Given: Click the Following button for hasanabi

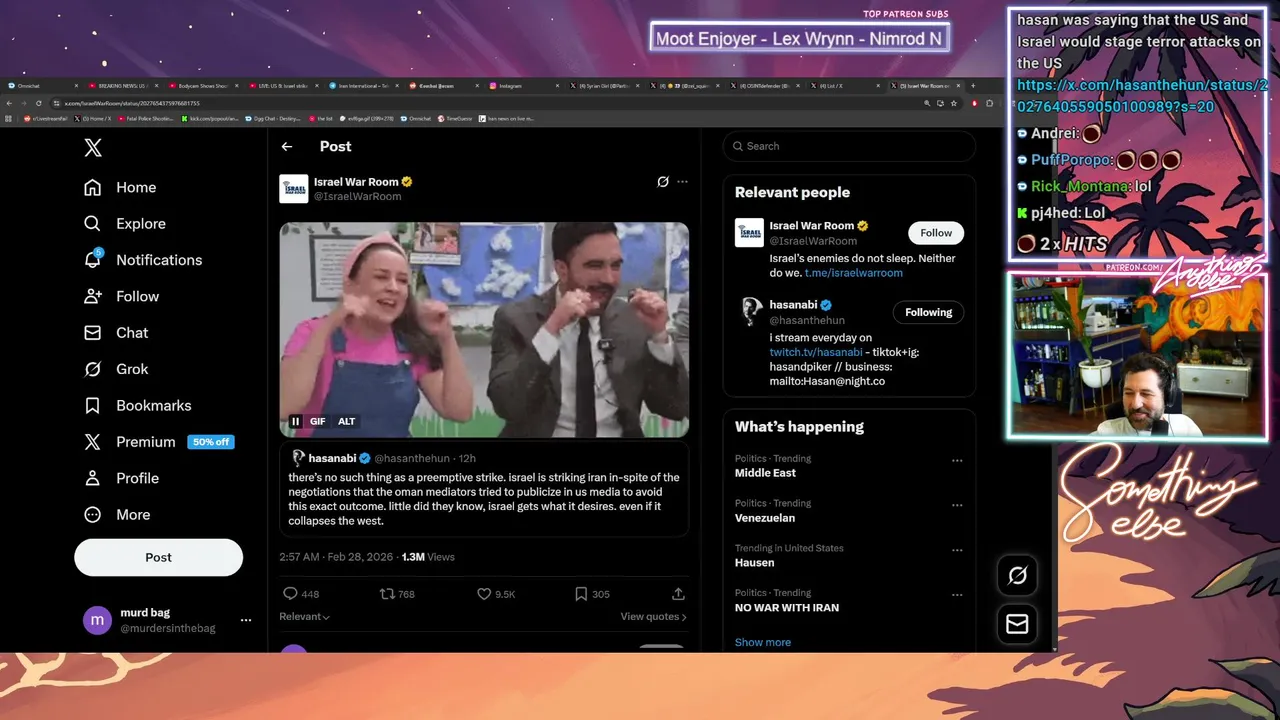Looking at the screenshot, I should (928, 312).
